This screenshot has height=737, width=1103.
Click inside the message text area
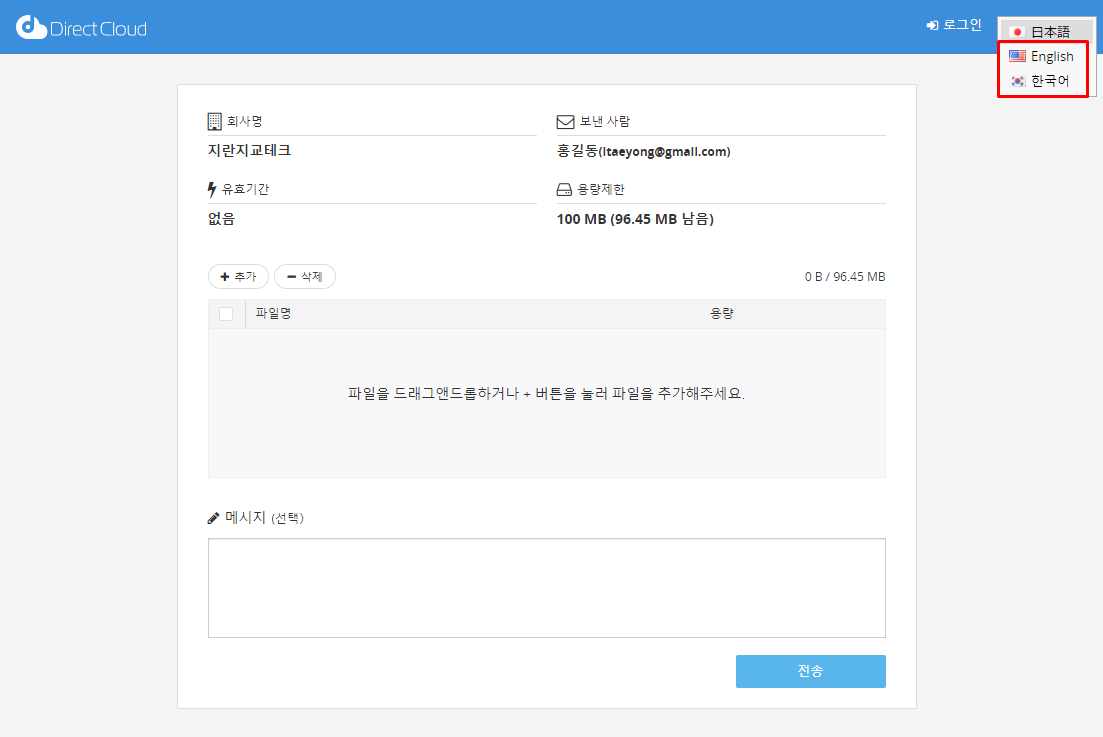click(546, 587)
